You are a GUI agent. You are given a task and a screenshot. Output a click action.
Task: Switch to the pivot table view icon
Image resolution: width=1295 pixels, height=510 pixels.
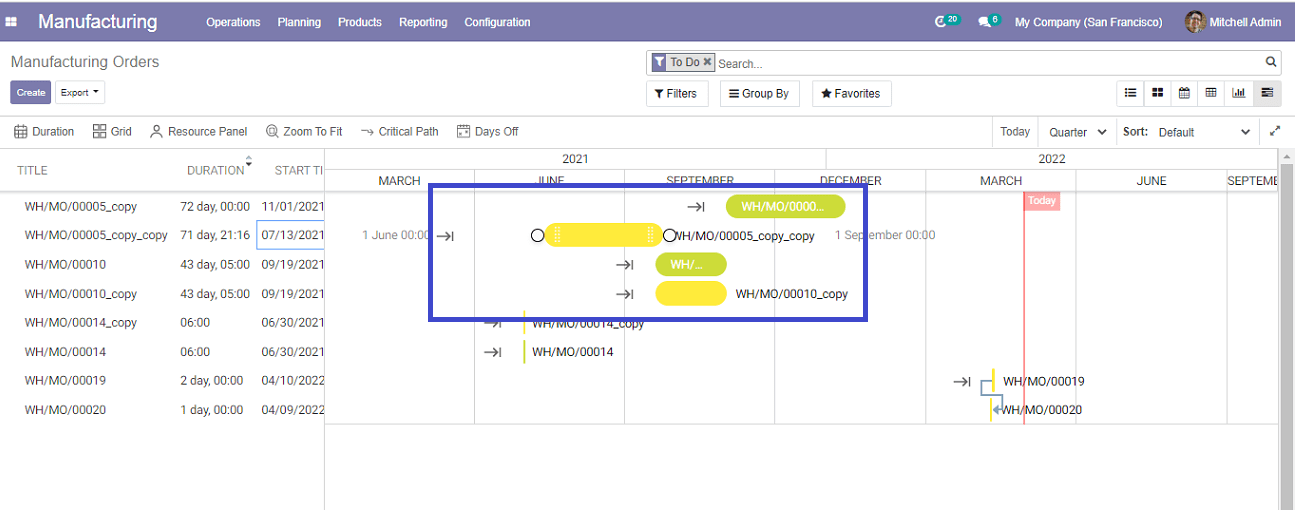[1211, 93]
